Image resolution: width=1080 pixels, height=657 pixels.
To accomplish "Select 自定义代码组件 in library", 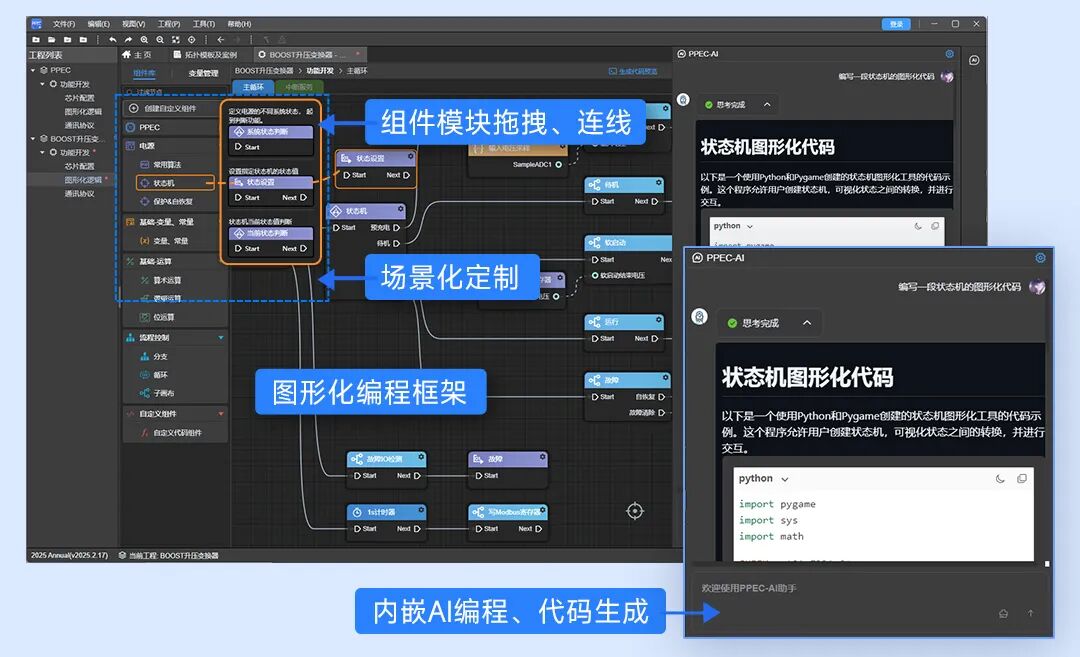I will [x=171, y=432].
